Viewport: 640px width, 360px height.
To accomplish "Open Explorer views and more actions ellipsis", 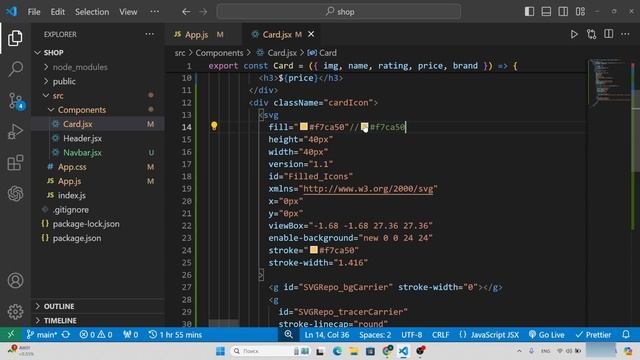I will [x=150, y=34].
